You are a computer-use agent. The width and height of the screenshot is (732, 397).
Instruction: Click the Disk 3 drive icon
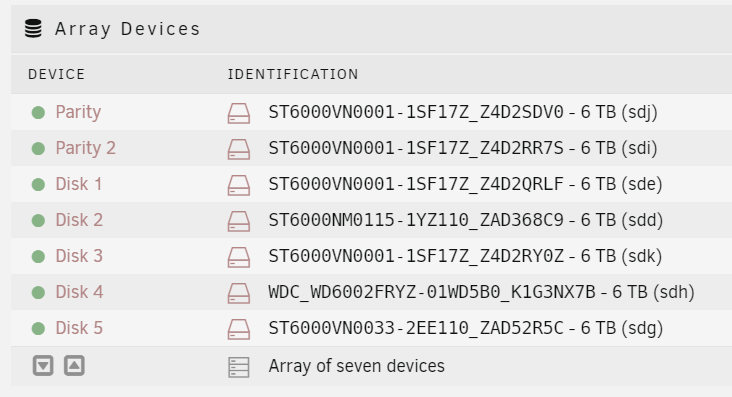coord(239,257)
